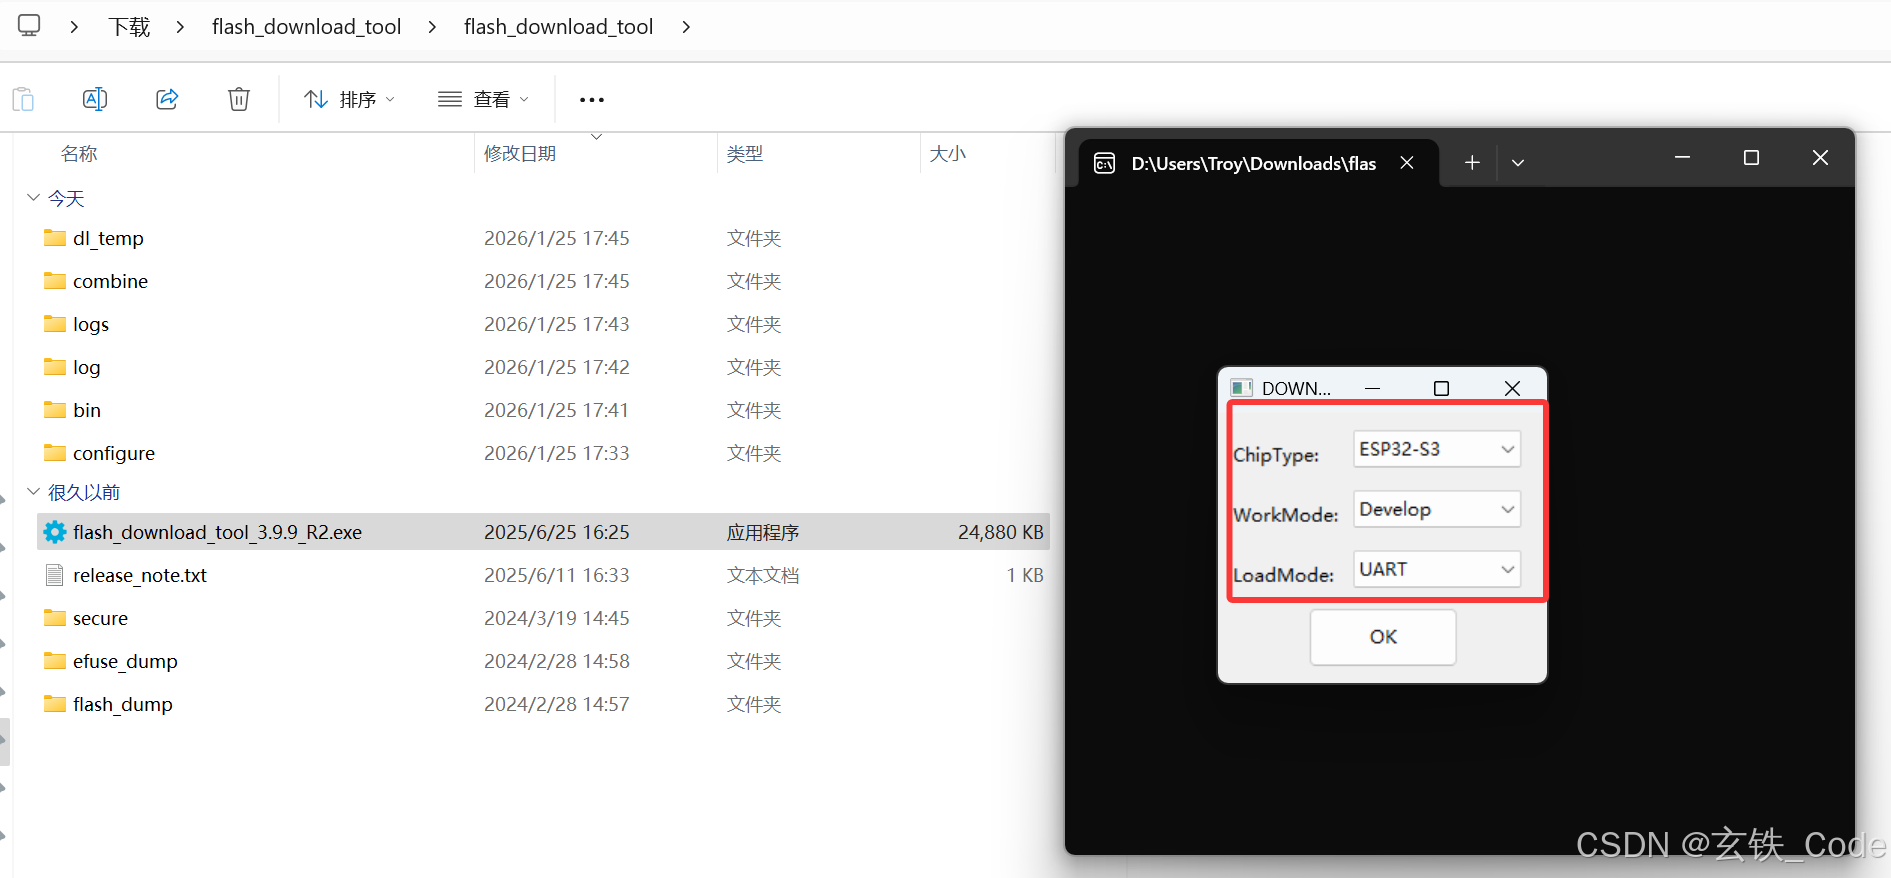Add a new terminal tab with plus
The width and height of the screenshot is (1891, 878).
1472,163
